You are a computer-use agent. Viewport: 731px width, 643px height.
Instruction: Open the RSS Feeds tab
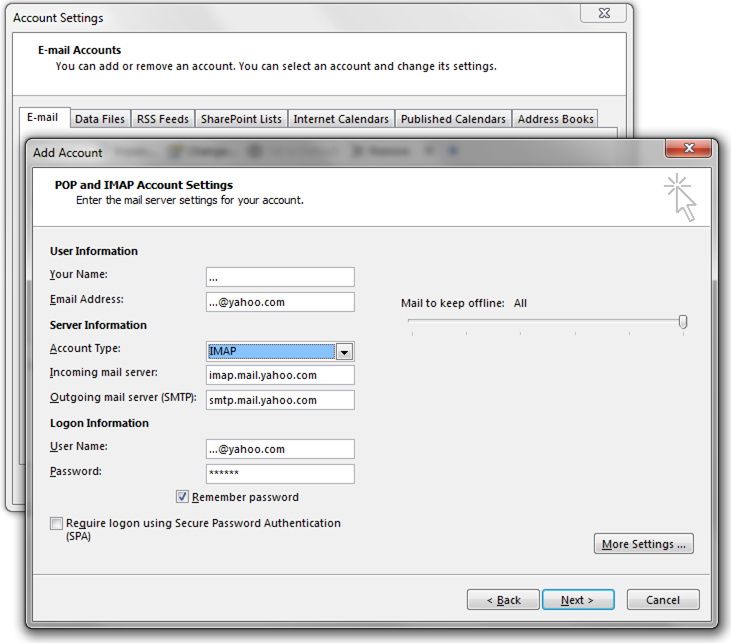point(163,119)
